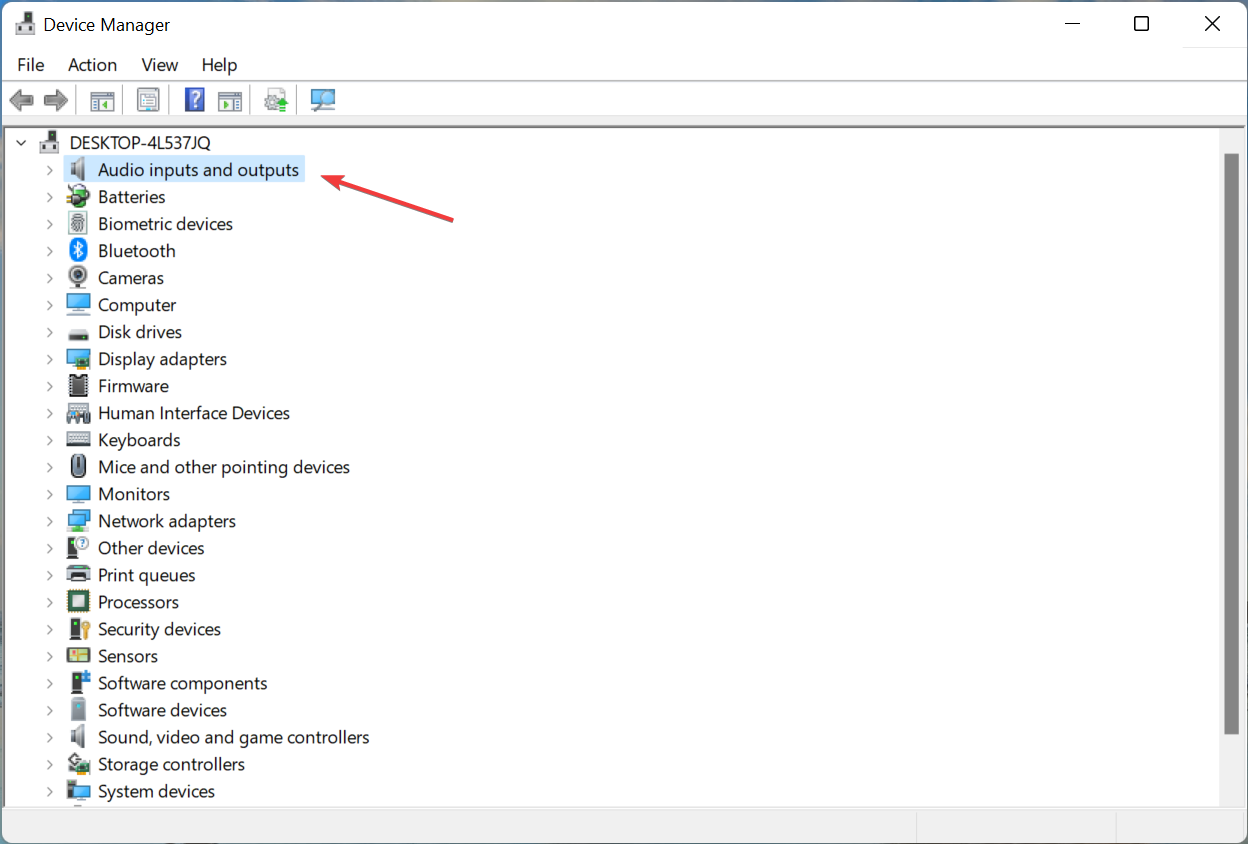Expand the Computer category
This screenshot has height=844, width=1248.
(x=49, y=305)
